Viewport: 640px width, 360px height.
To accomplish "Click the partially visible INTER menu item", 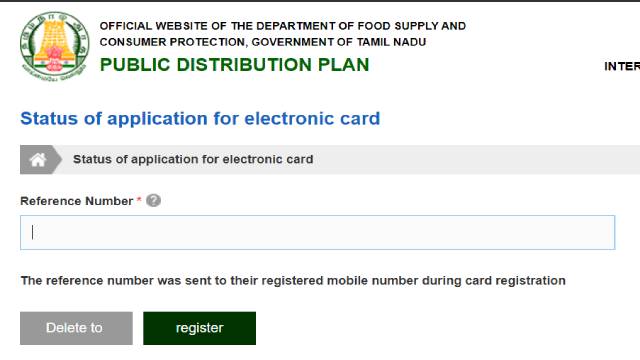I will [622, 66].
